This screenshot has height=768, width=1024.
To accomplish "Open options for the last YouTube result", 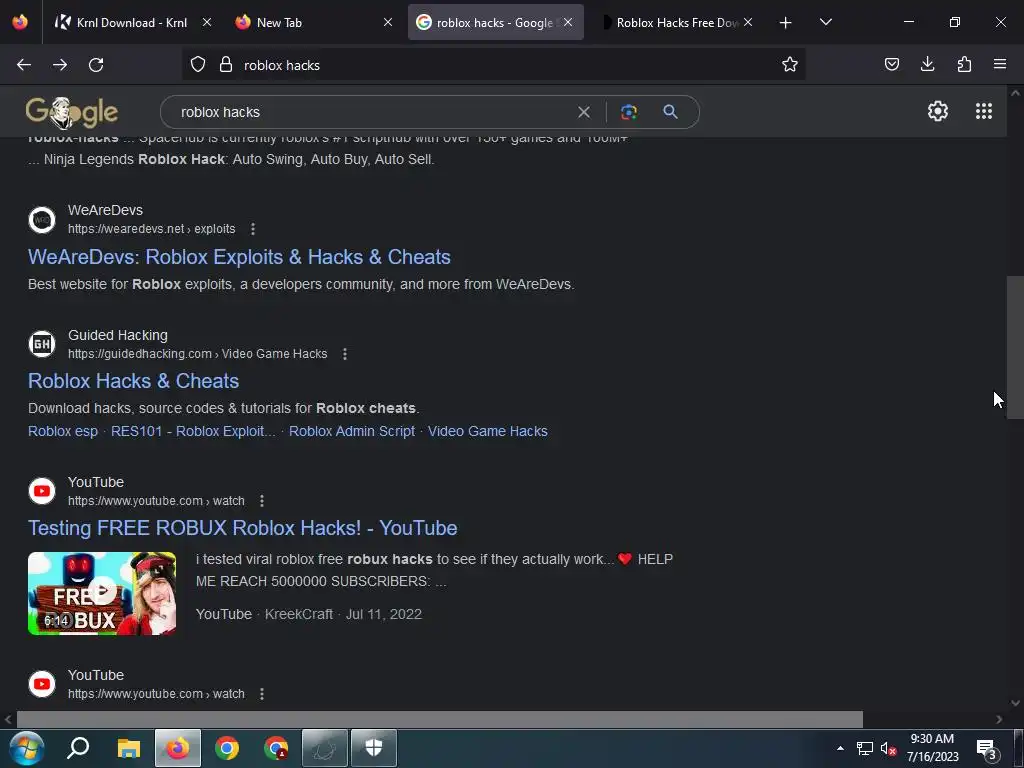I will (x=262, y=694).
